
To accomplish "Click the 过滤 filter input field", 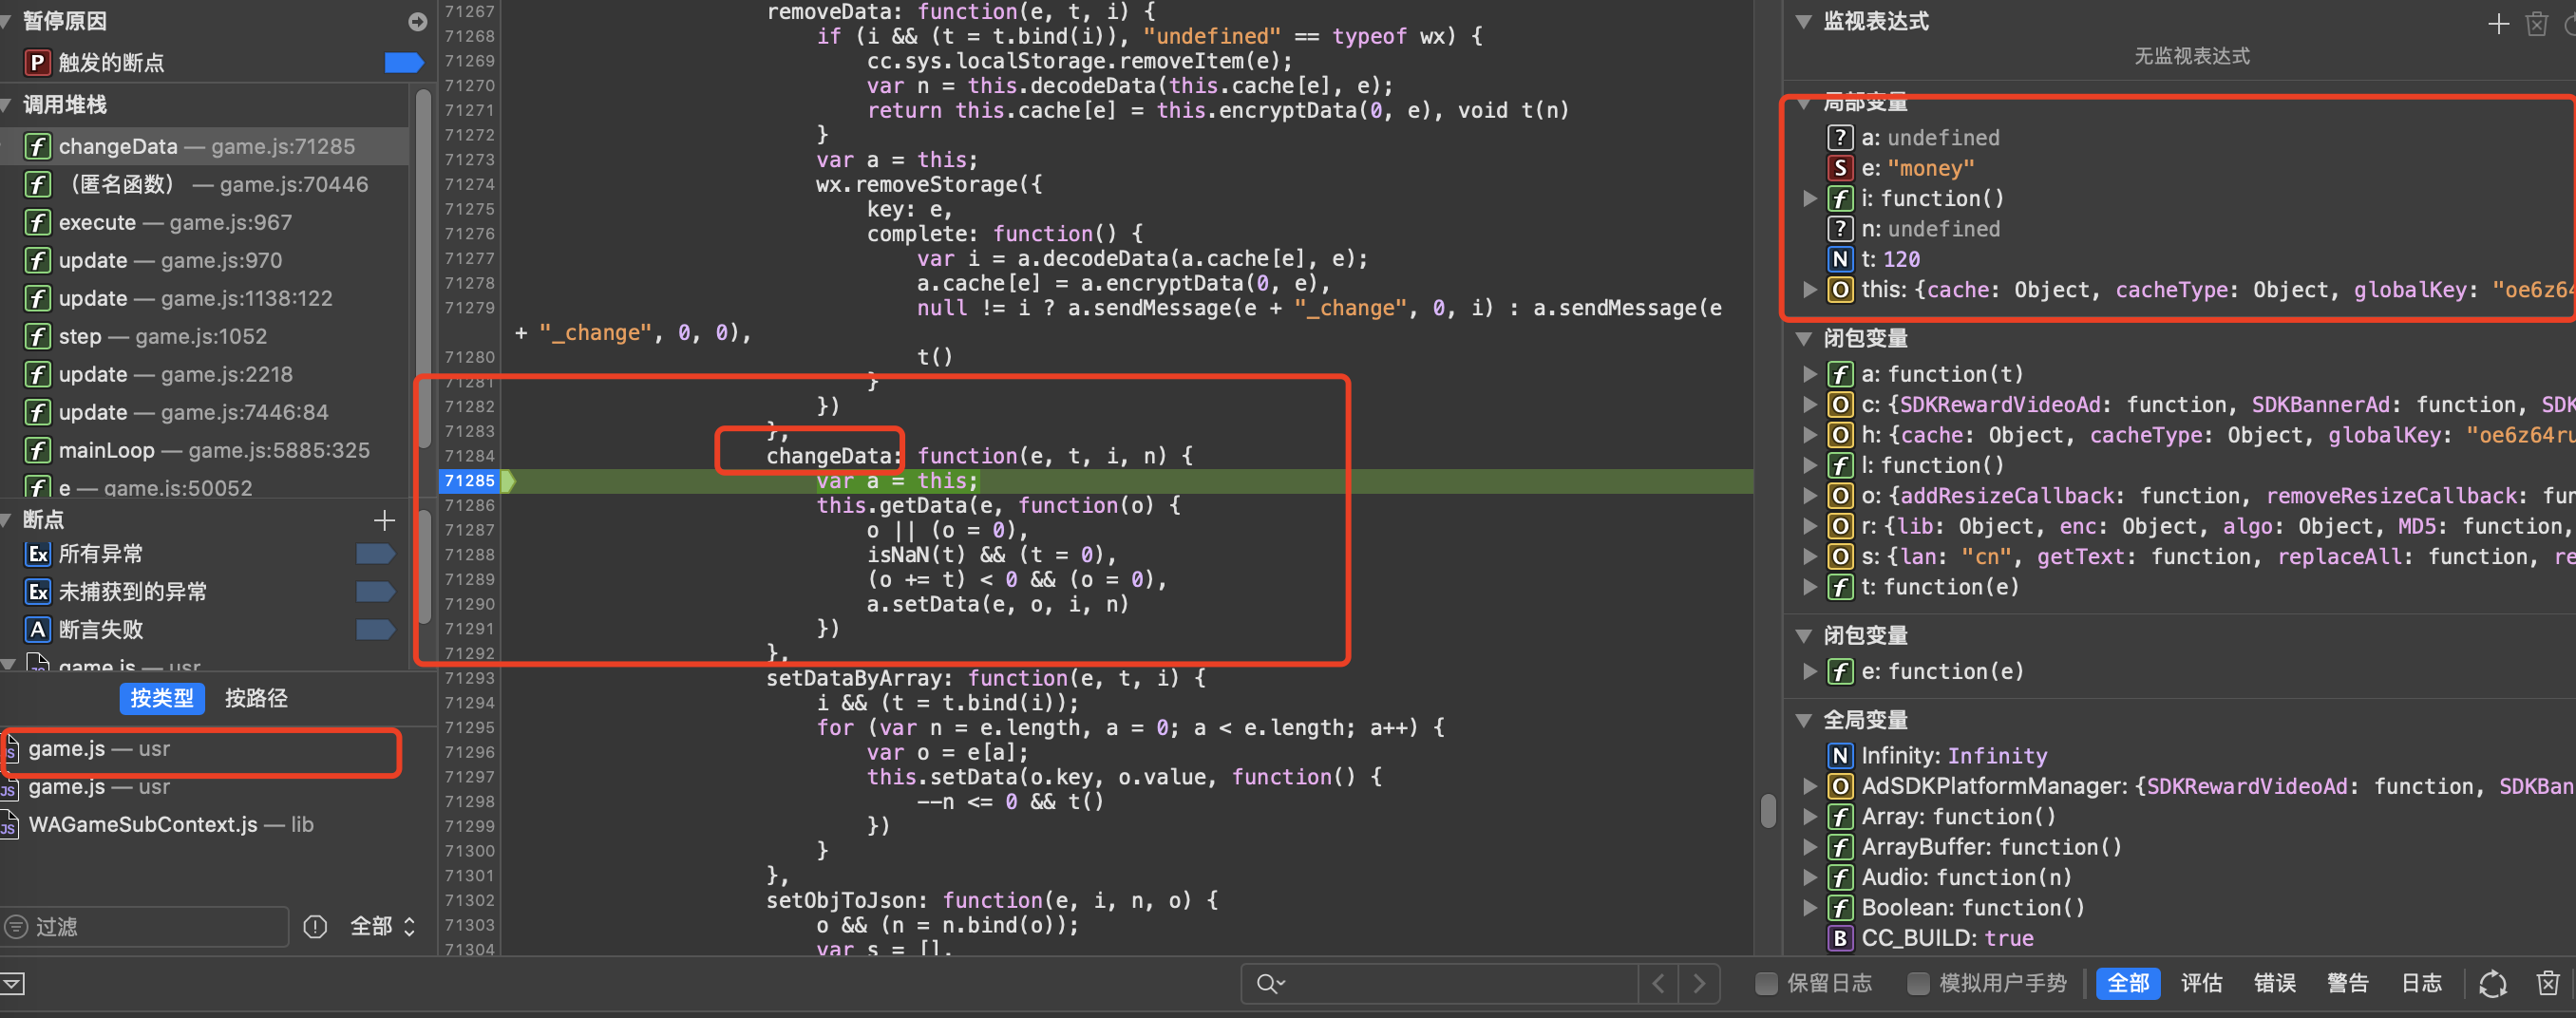I will tap(146, 928).
